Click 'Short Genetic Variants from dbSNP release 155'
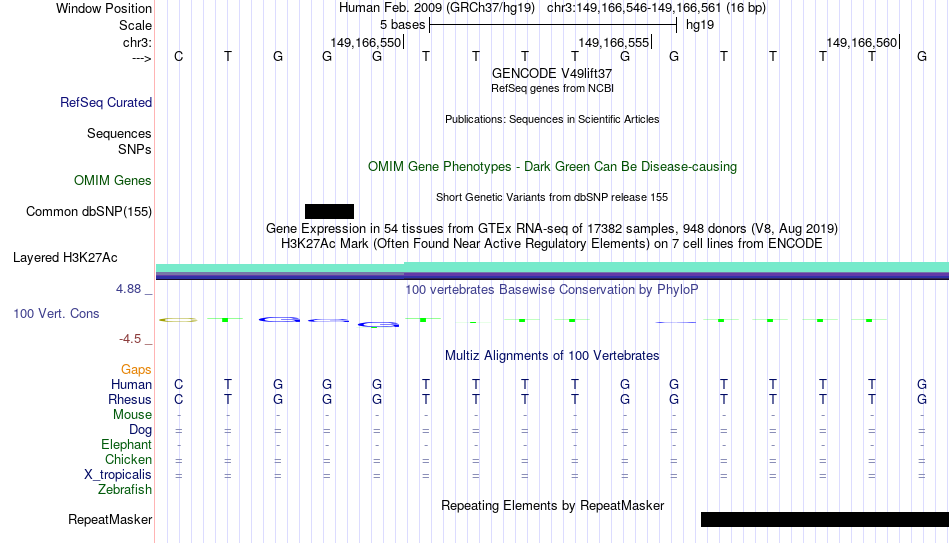Viewport: 950px width, 543px height. click(552, 198)
